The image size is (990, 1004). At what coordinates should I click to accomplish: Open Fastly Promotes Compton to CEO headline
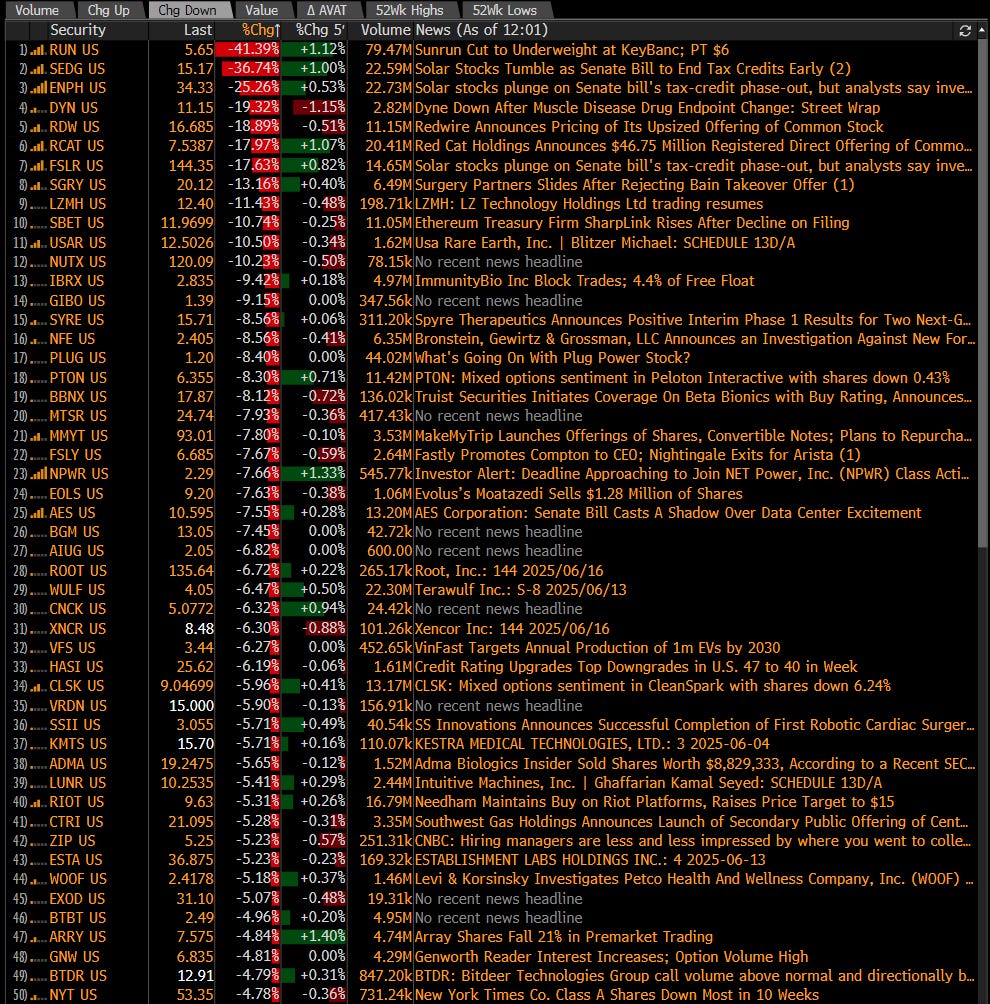[637, 455]
